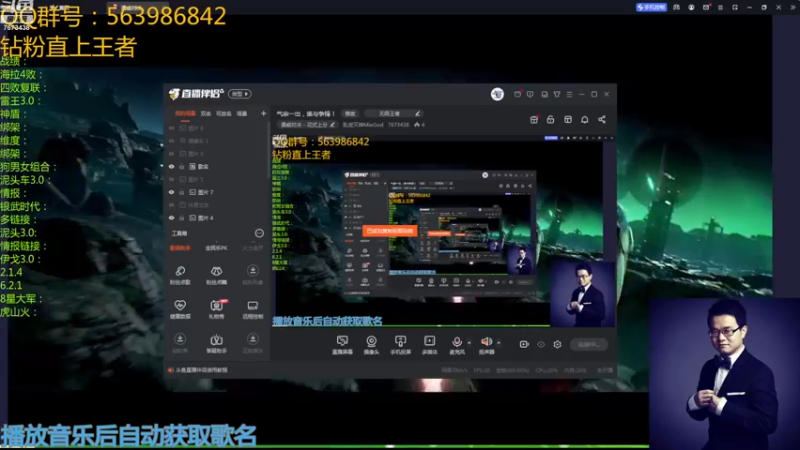800x450 pixels.
Task: Toggle visibility eye of 图片 4 source
Action: coord(171,218)
